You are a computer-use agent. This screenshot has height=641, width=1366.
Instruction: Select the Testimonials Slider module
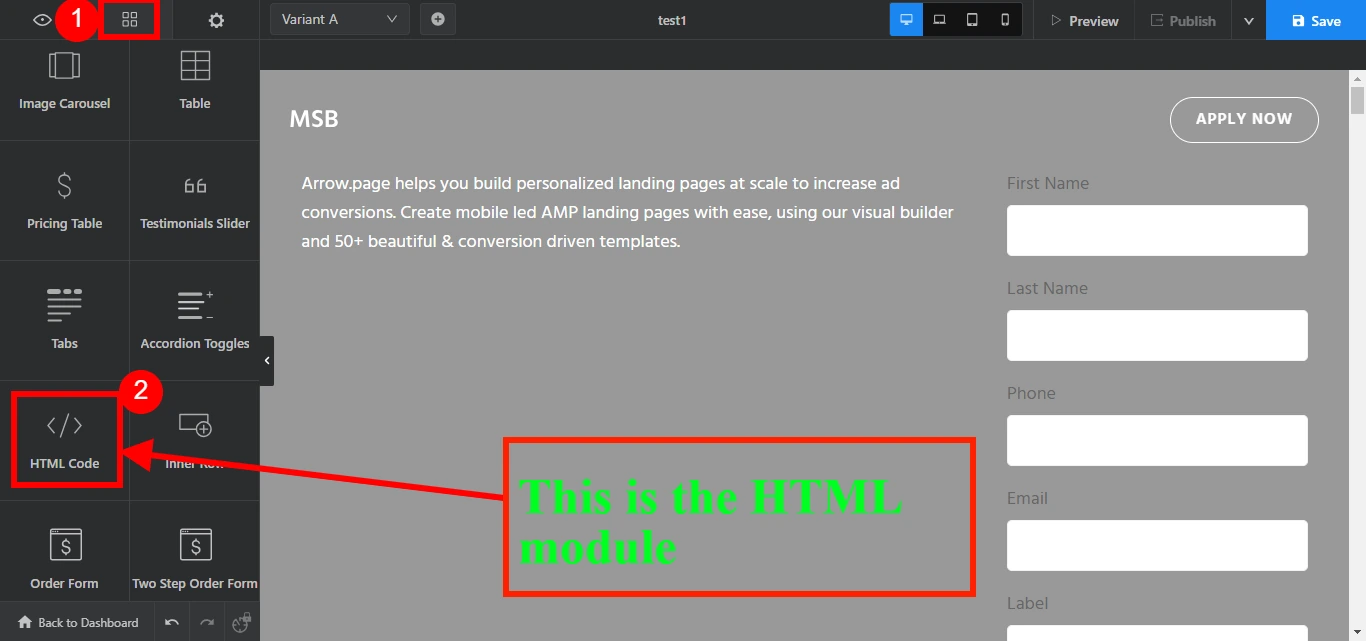[195, 200]
